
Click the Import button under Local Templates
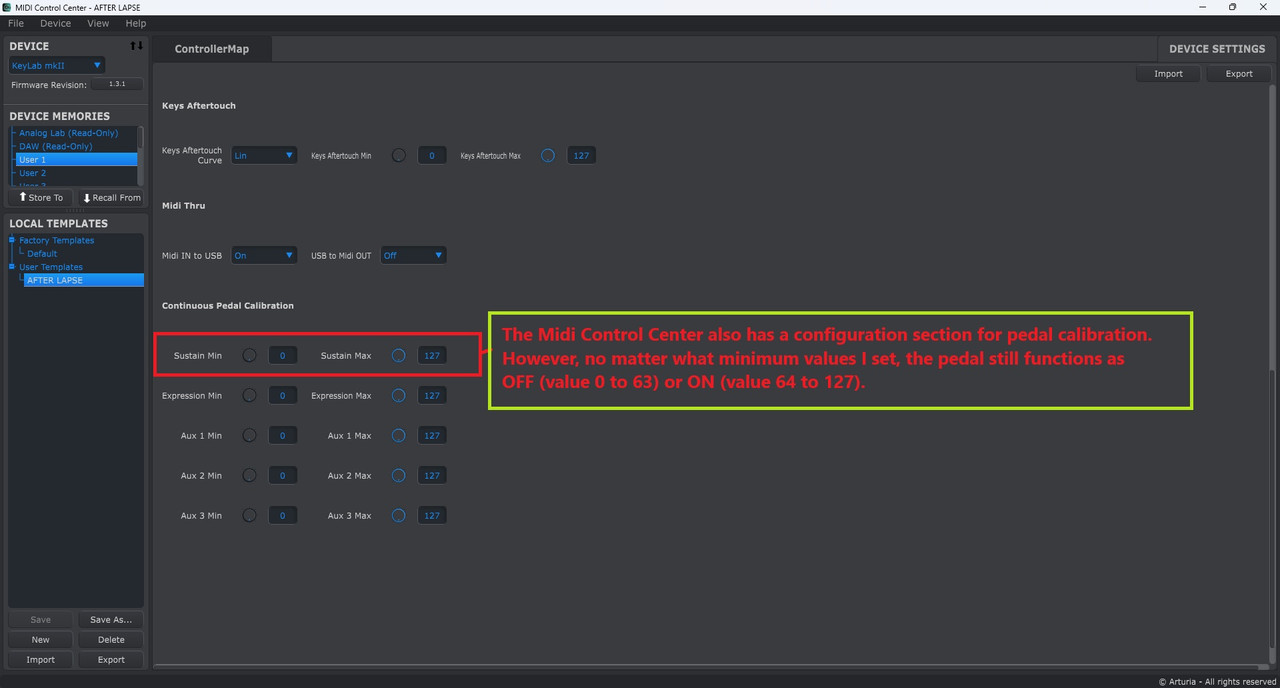click(40, 659)
